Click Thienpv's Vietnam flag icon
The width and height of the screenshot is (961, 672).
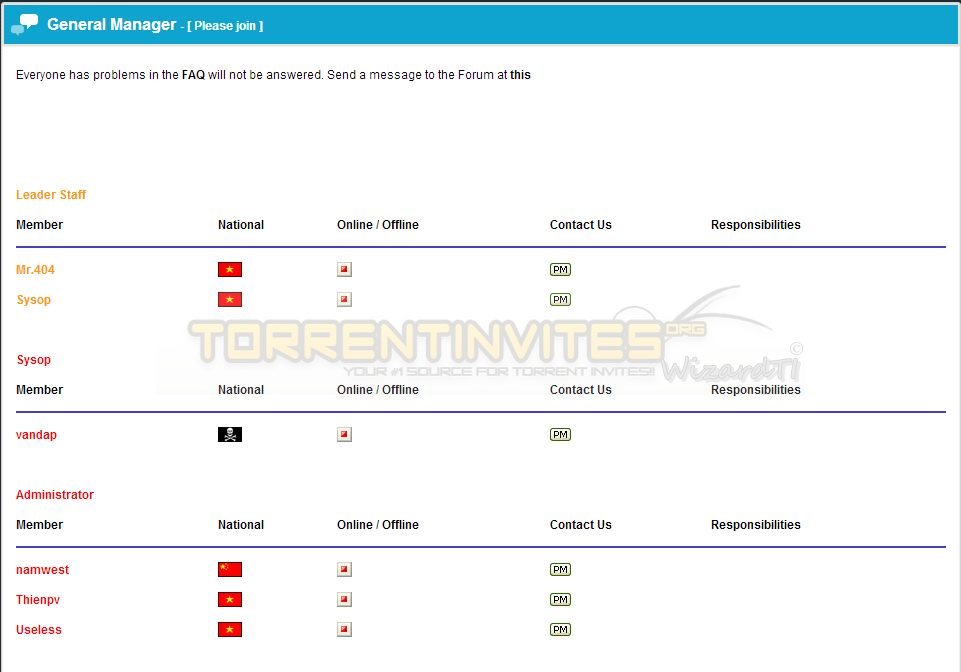[x=230, y=600]
